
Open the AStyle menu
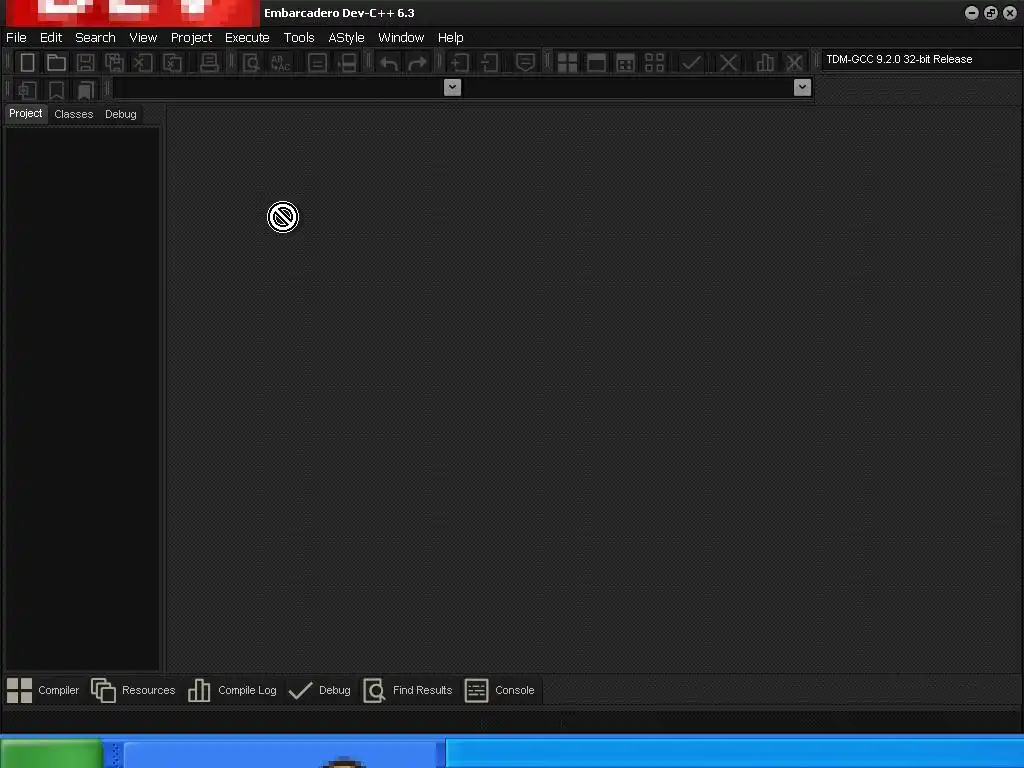[x=346, y=37]
